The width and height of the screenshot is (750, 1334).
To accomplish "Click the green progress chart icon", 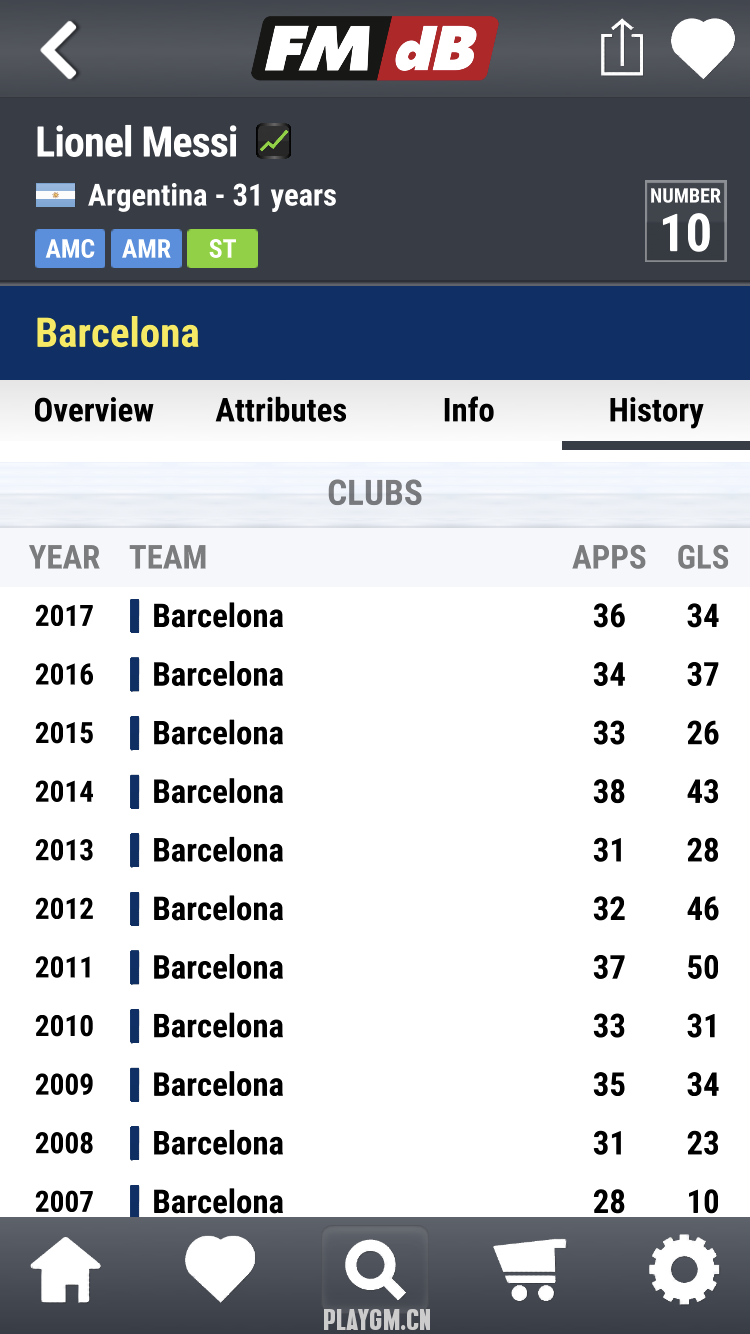I will (273, 141).
